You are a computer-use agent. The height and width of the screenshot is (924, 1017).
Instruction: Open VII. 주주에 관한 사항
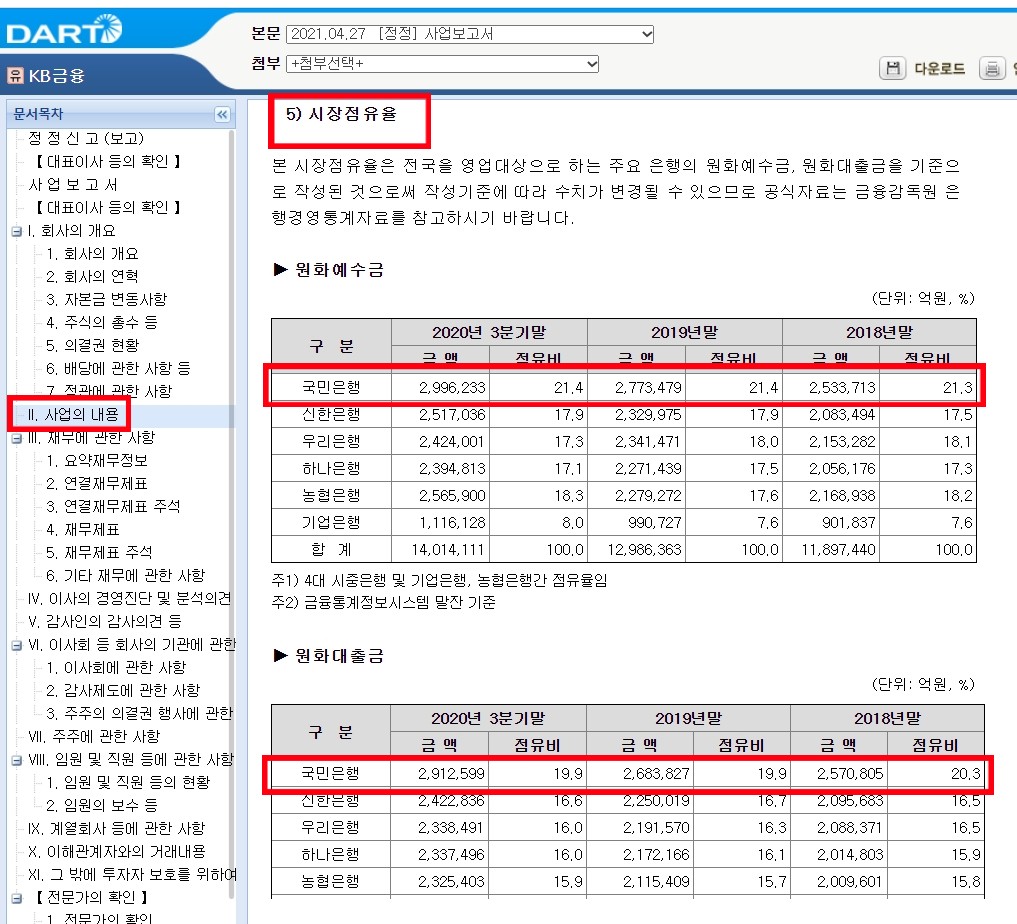coord(94,737)
